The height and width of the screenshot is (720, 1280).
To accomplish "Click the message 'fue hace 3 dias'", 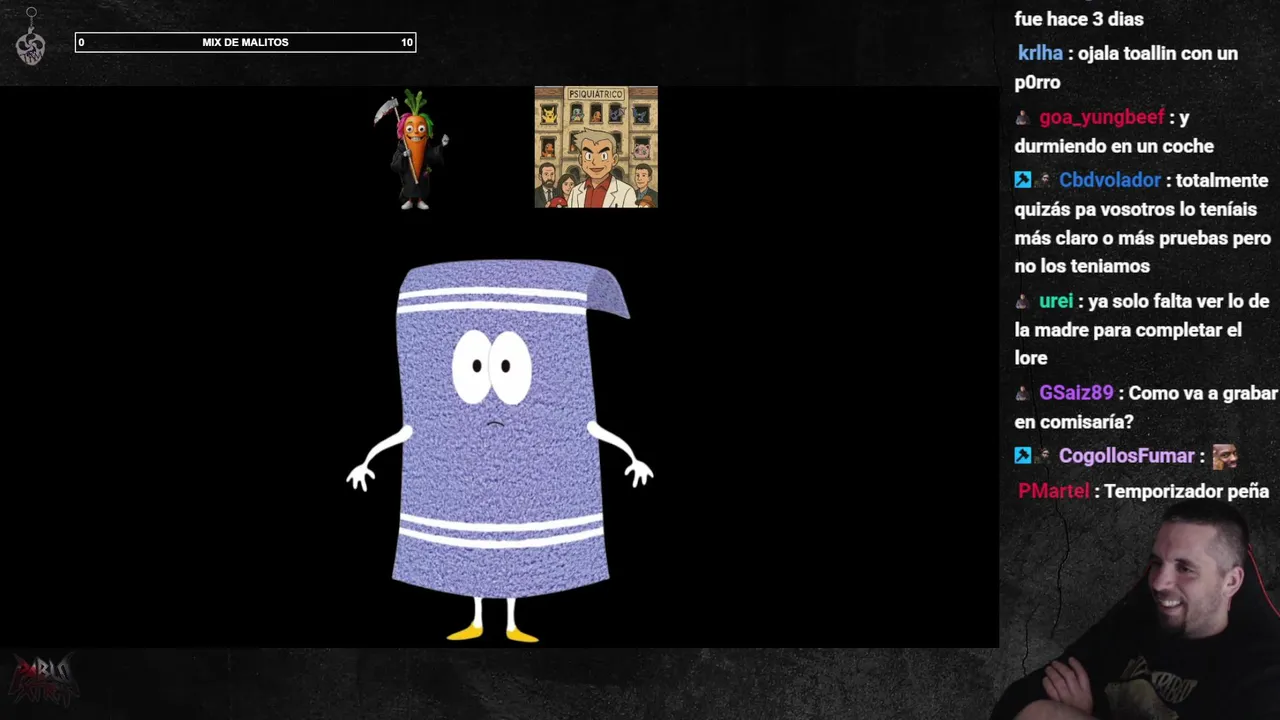I will (x=1079, y=19).
